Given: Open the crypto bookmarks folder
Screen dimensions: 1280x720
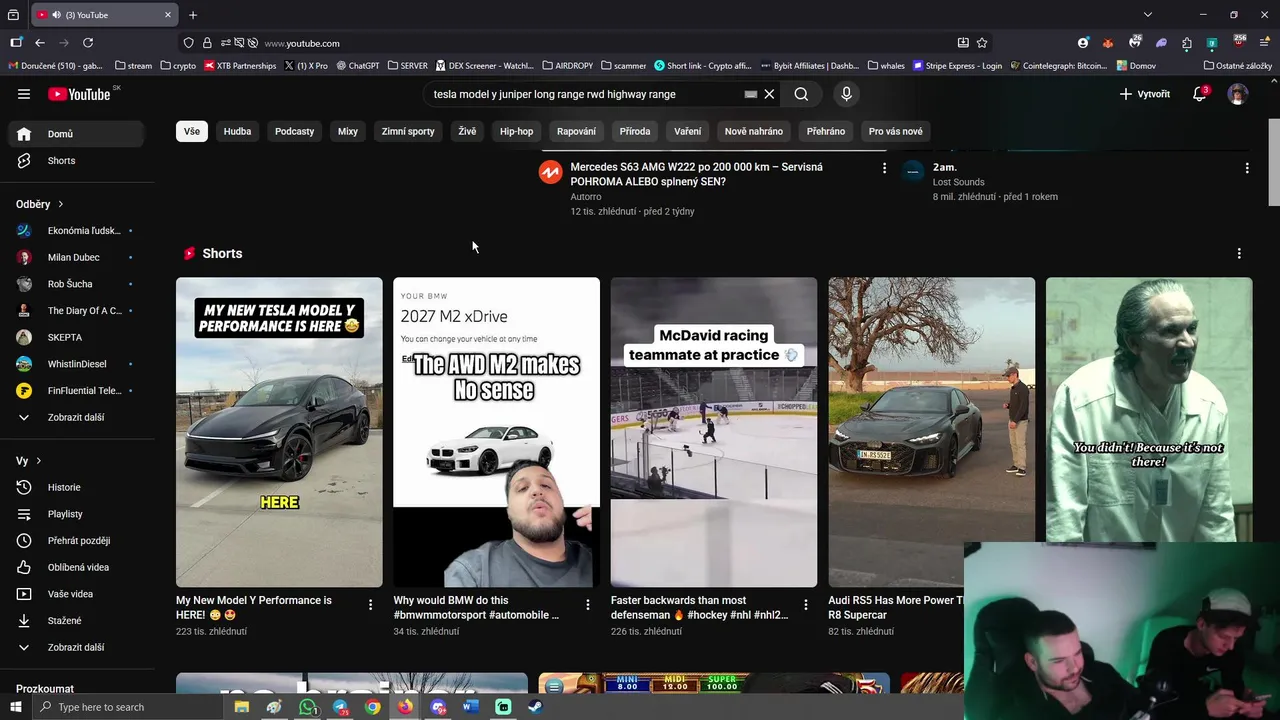Looking at the screenshot, I should pyautogui.click(x=178, y=66).
